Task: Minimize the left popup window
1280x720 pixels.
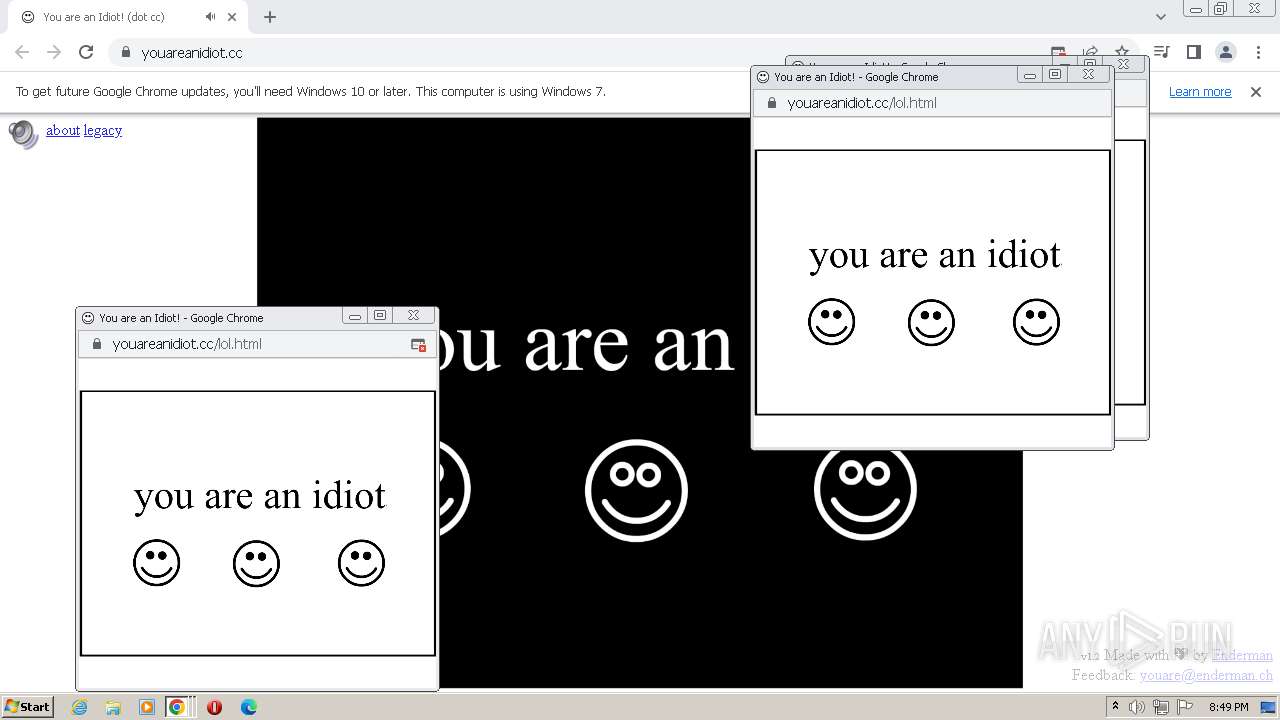Action: 355,316
